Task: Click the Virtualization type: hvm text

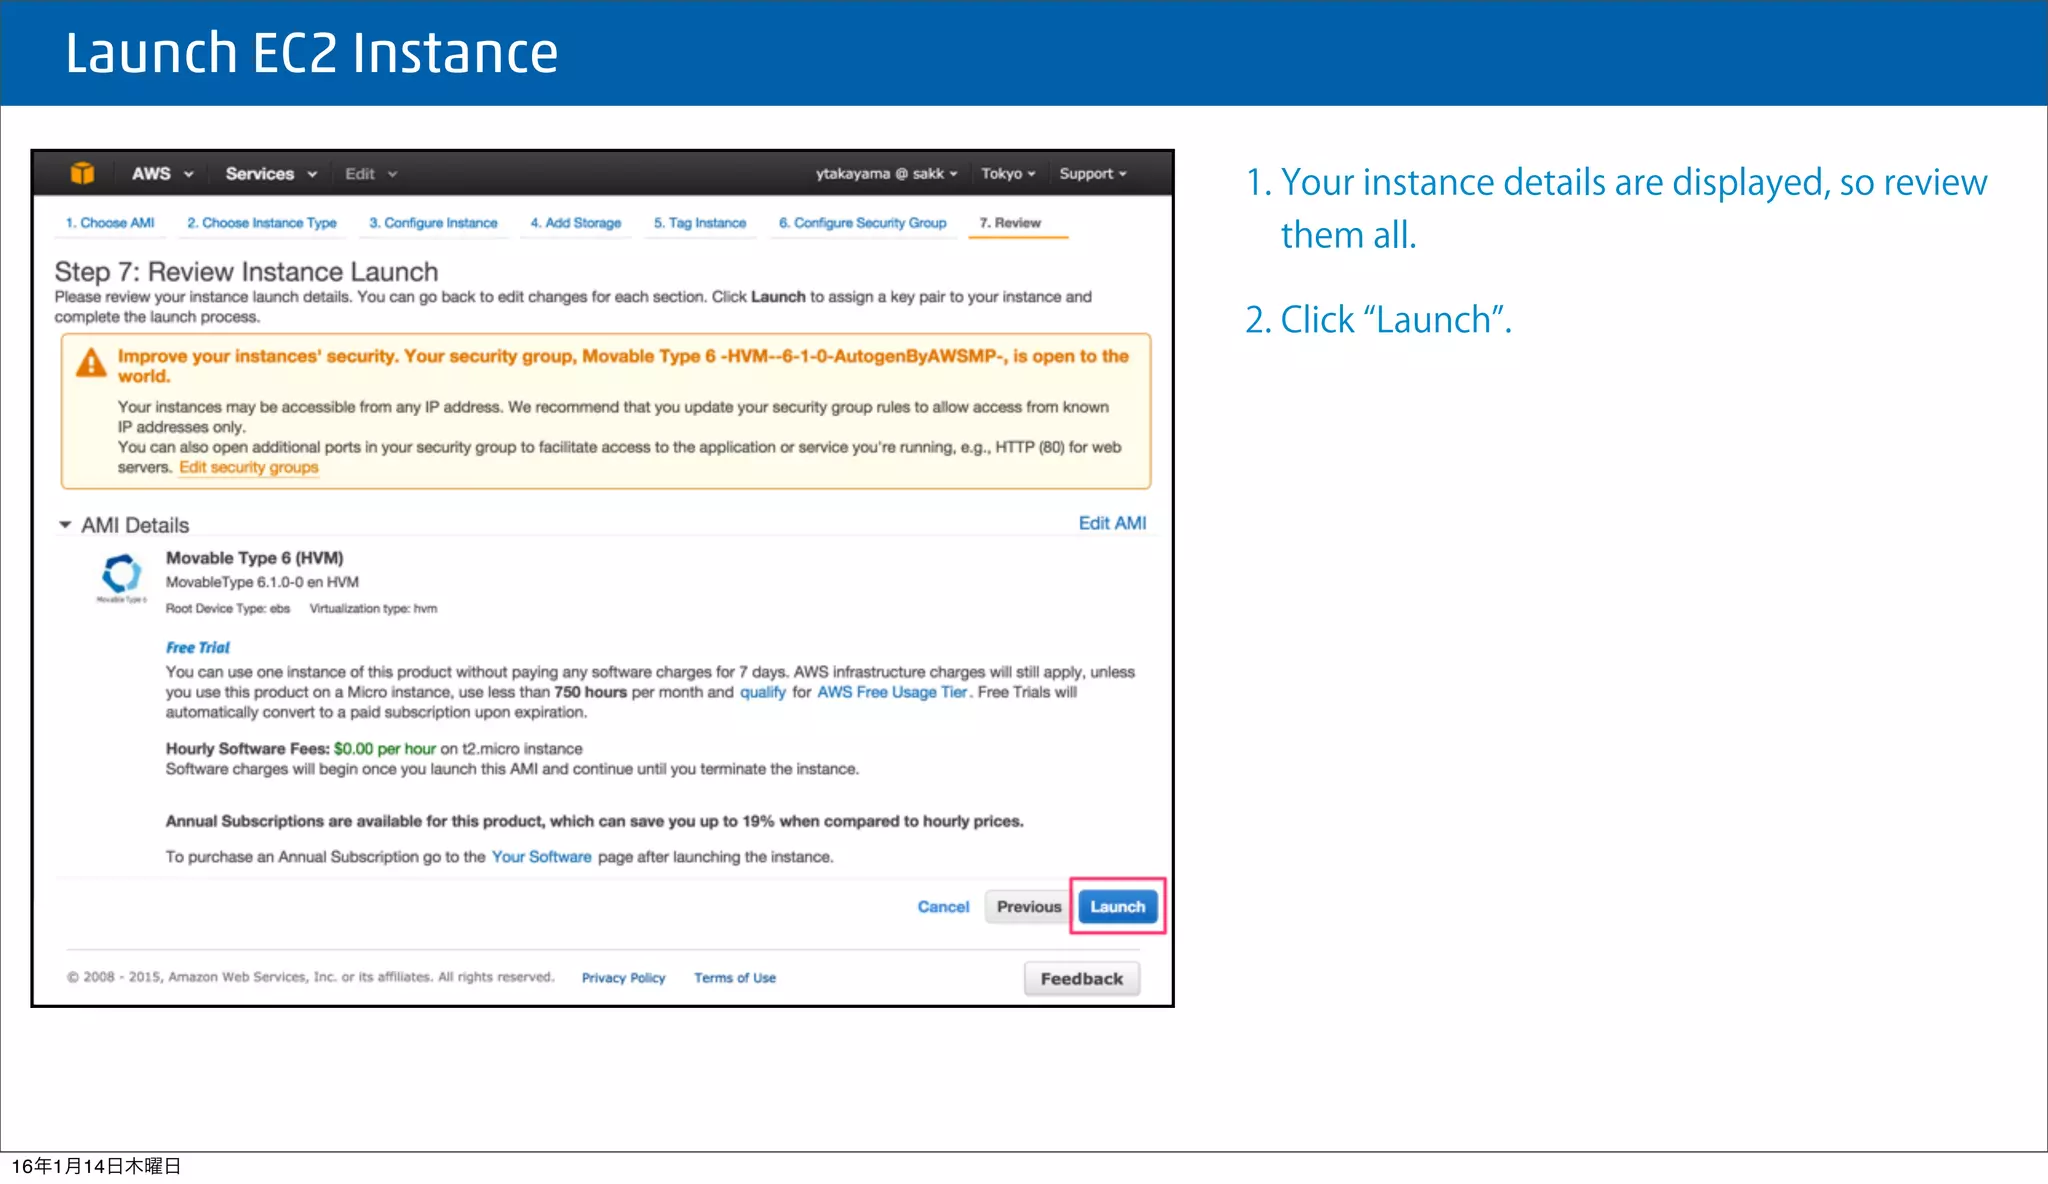Action: point(373,608)
